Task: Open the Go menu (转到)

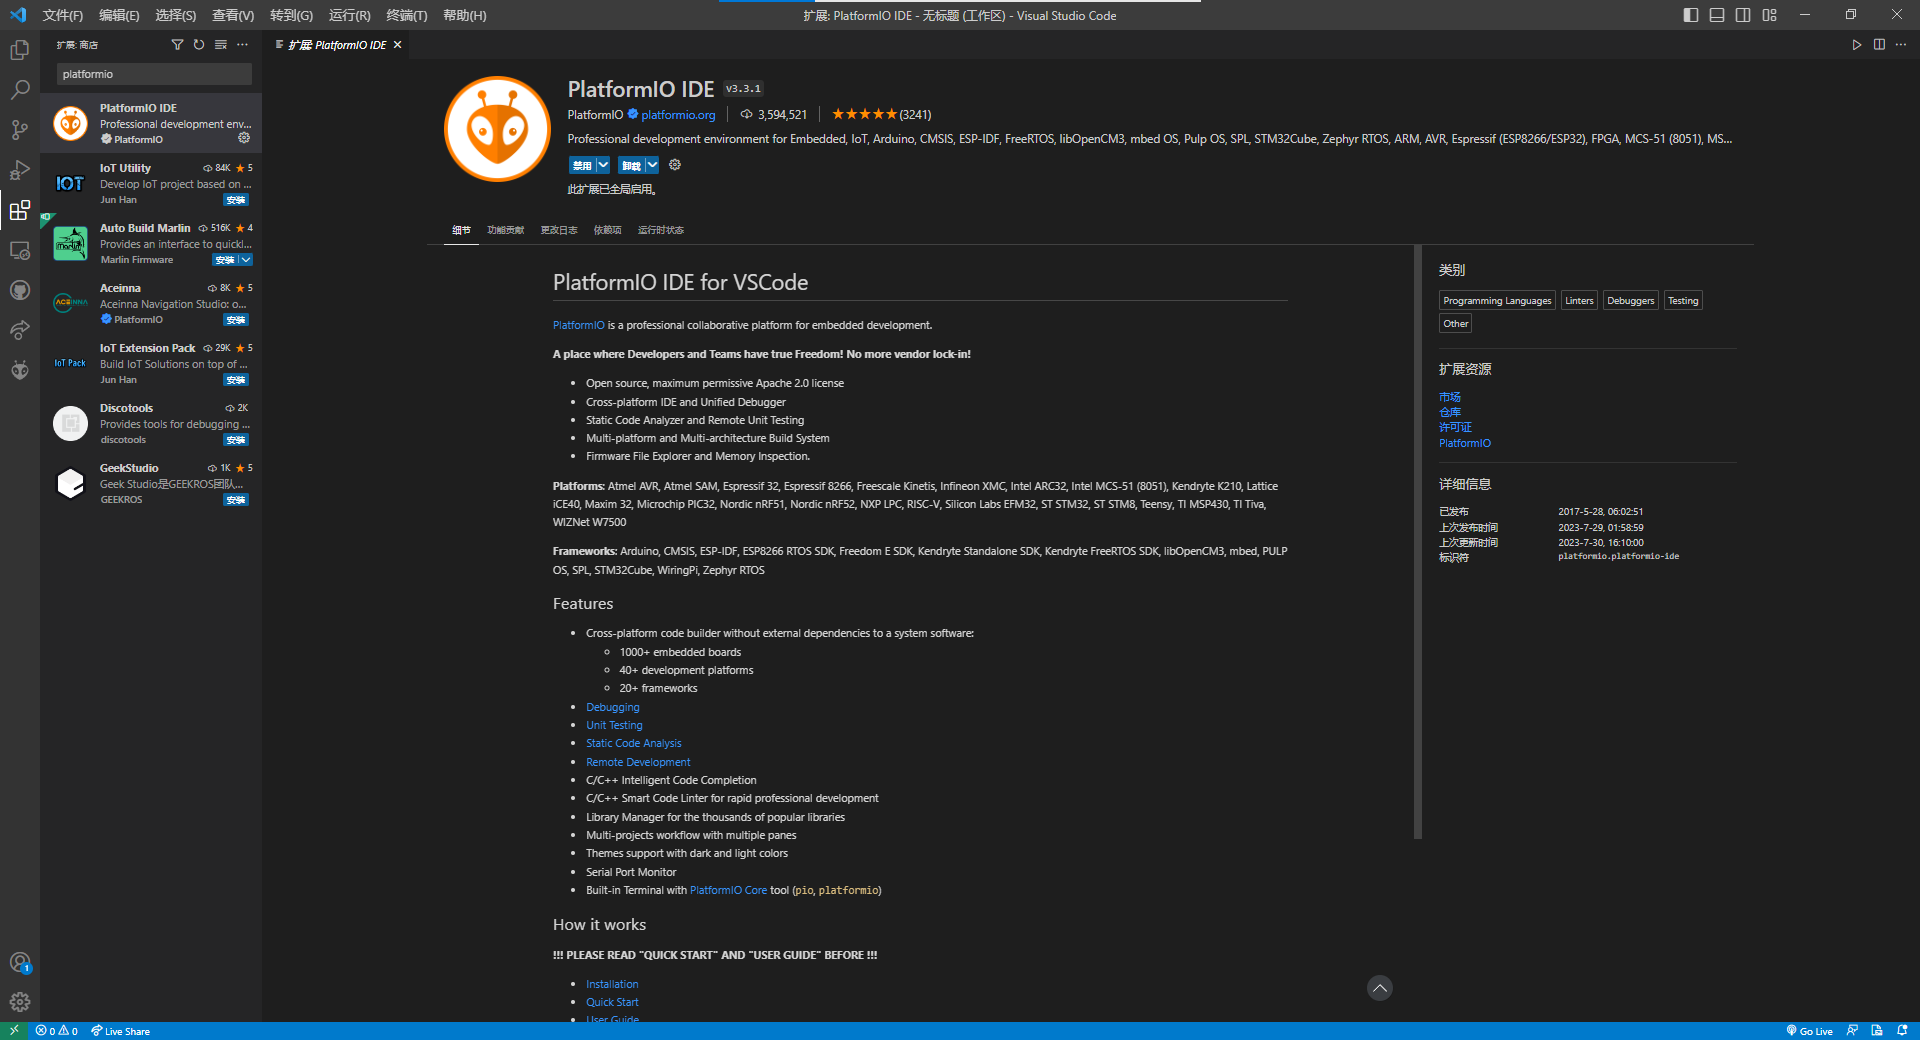Action: (x=291, y=15)
